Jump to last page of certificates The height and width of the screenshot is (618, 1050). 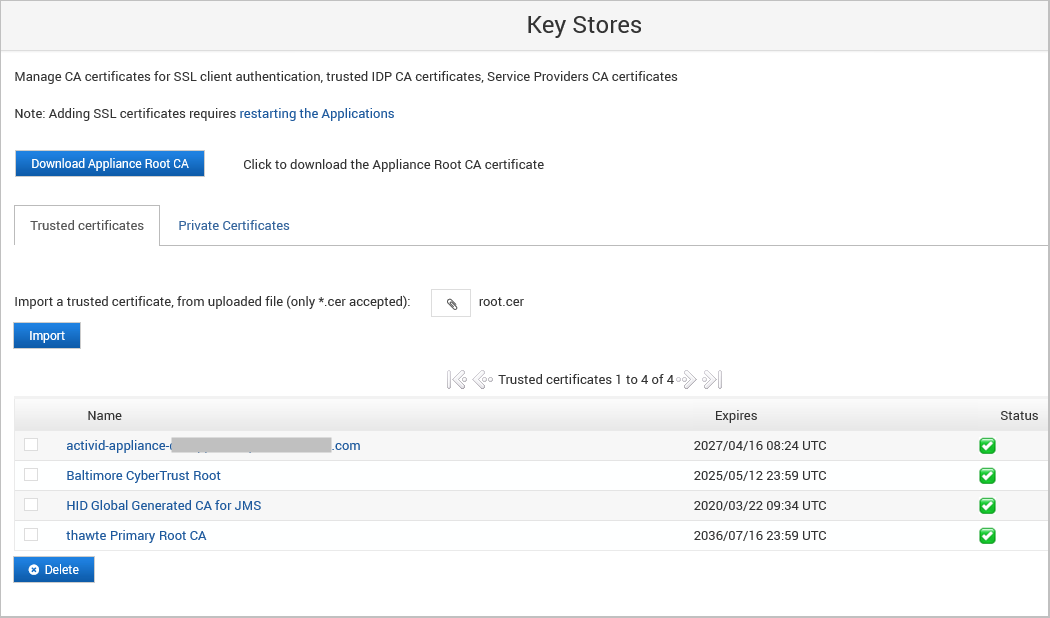click(712, 380)
